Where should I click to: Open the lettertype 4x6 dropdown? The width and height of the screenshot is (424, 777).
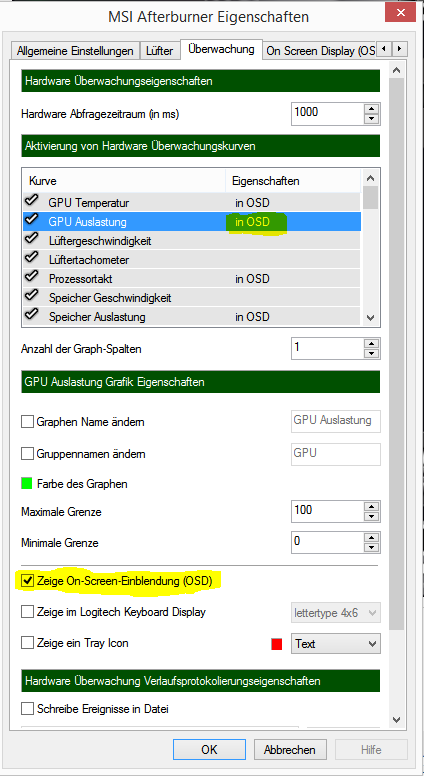click(x=335, y=612)
